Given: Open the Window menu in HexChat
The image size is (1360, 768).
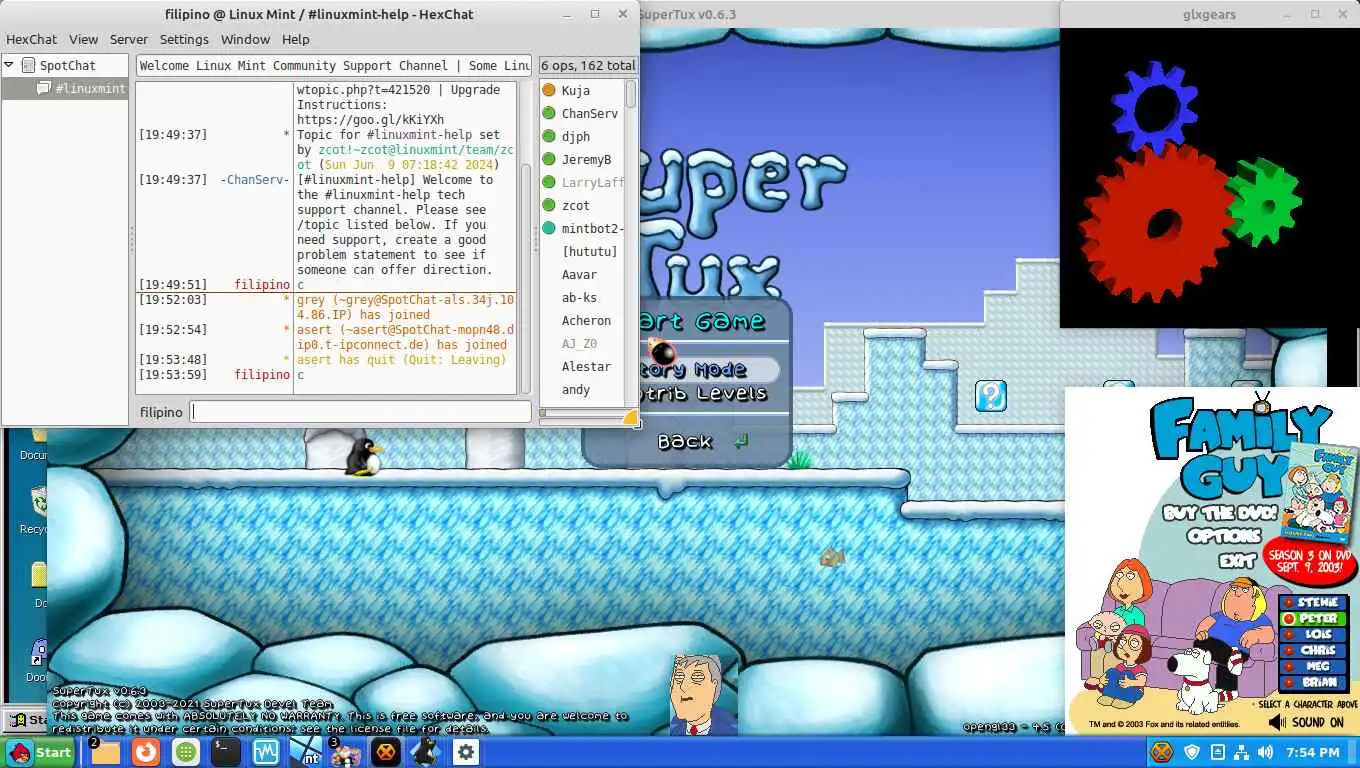Looking at the screenshot, I should [x=245, y=39].
